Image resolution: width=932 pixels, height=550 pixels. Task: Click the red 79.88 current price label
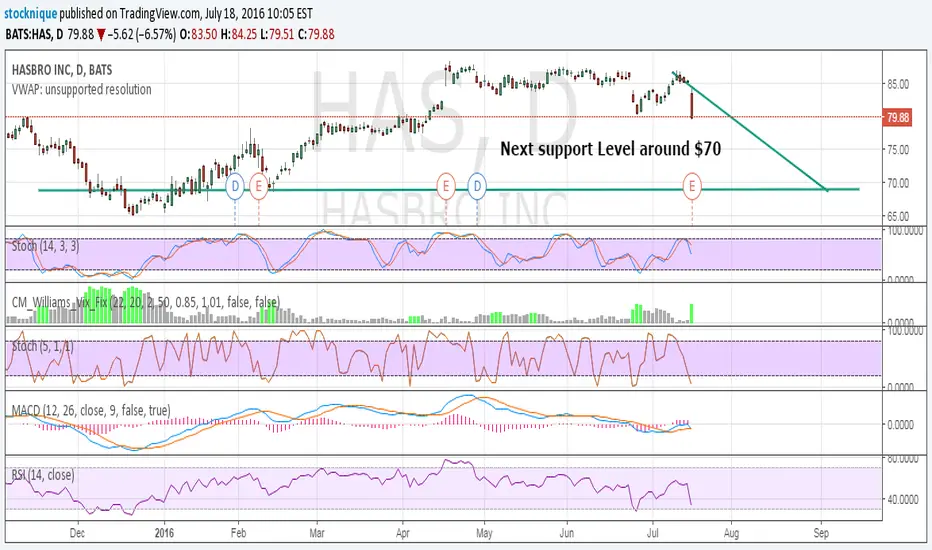point(898,117)
